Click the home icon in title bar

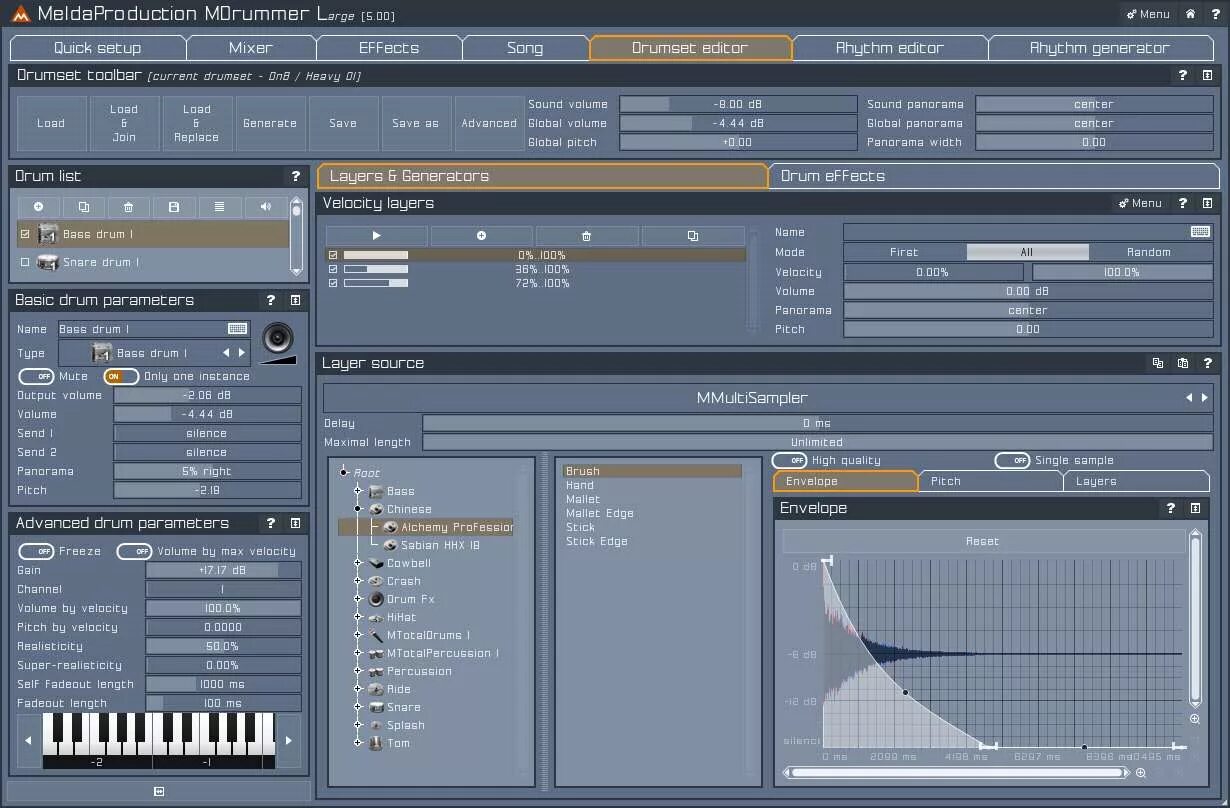(x=1190, y=14)
